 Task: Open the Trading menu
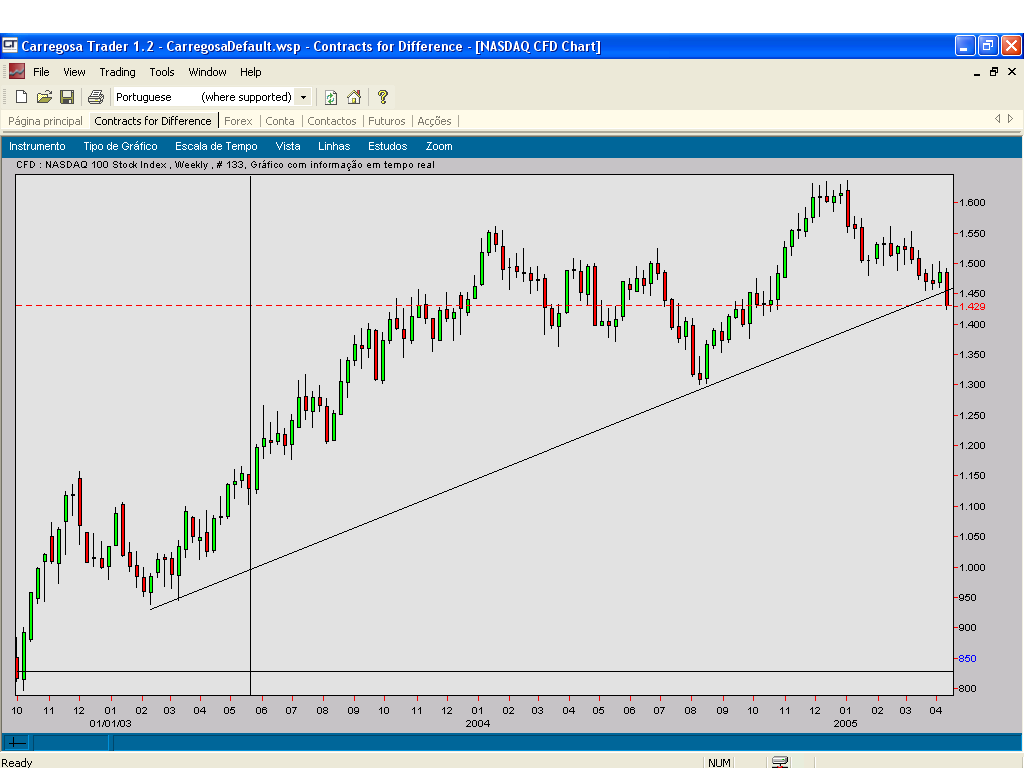(x=117, y=72)
